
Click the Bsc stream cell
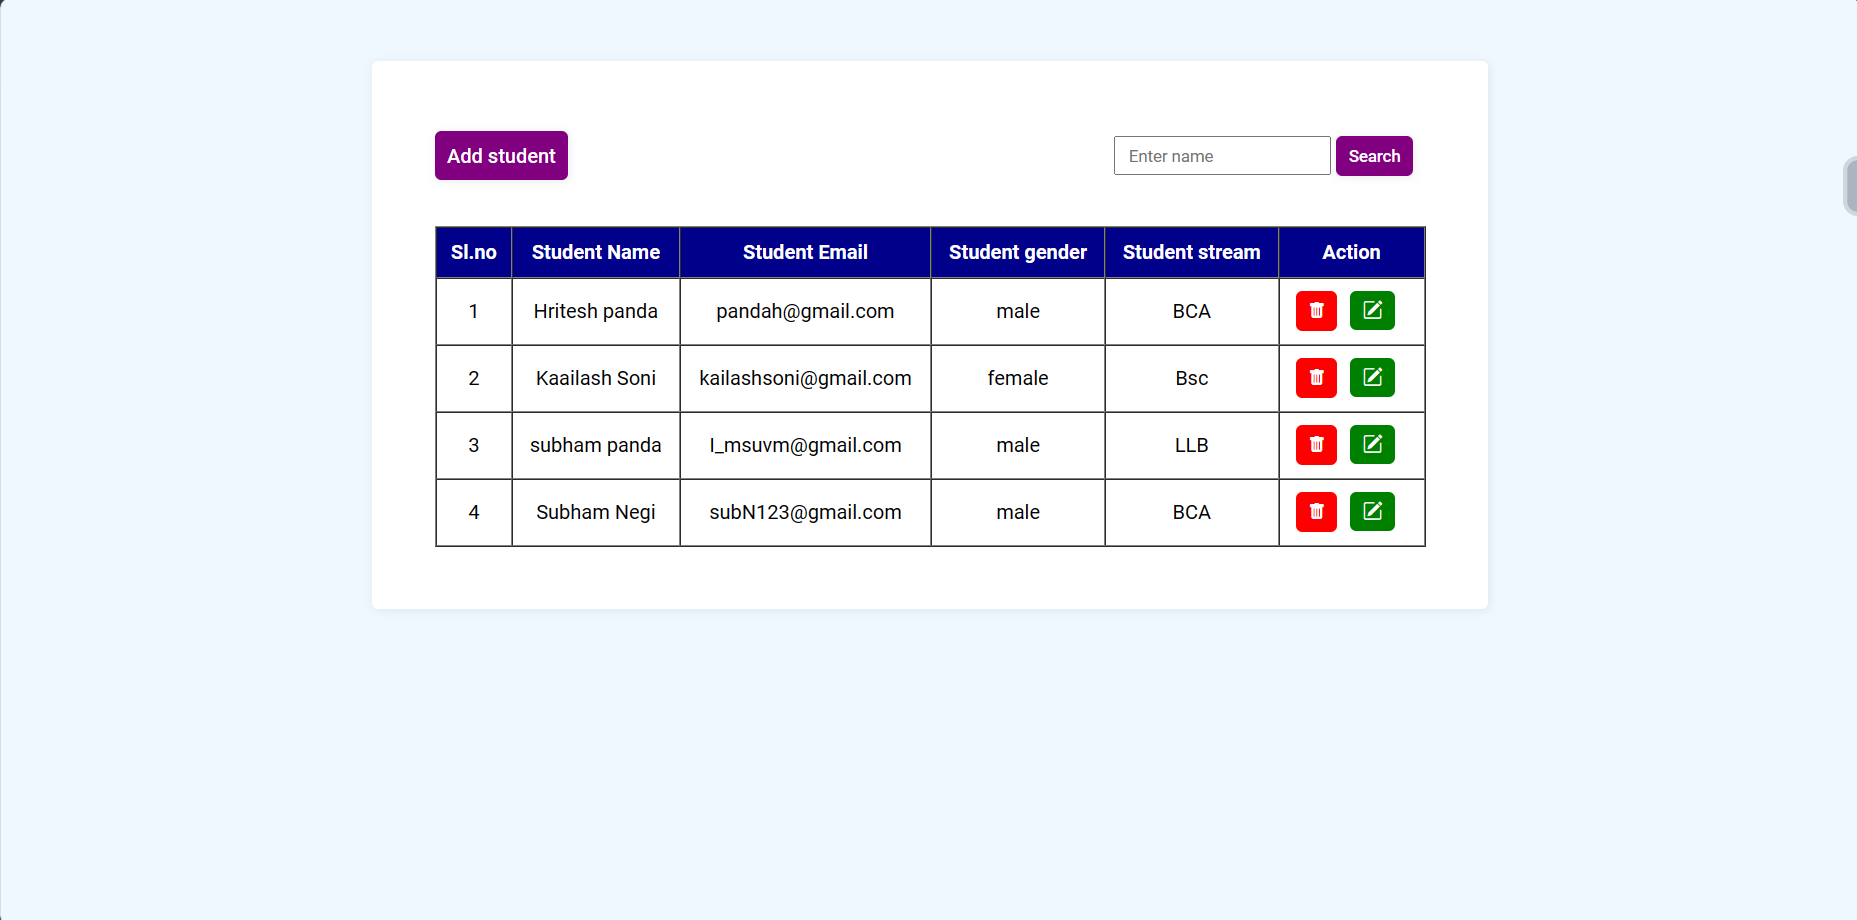pos(1192,378)
